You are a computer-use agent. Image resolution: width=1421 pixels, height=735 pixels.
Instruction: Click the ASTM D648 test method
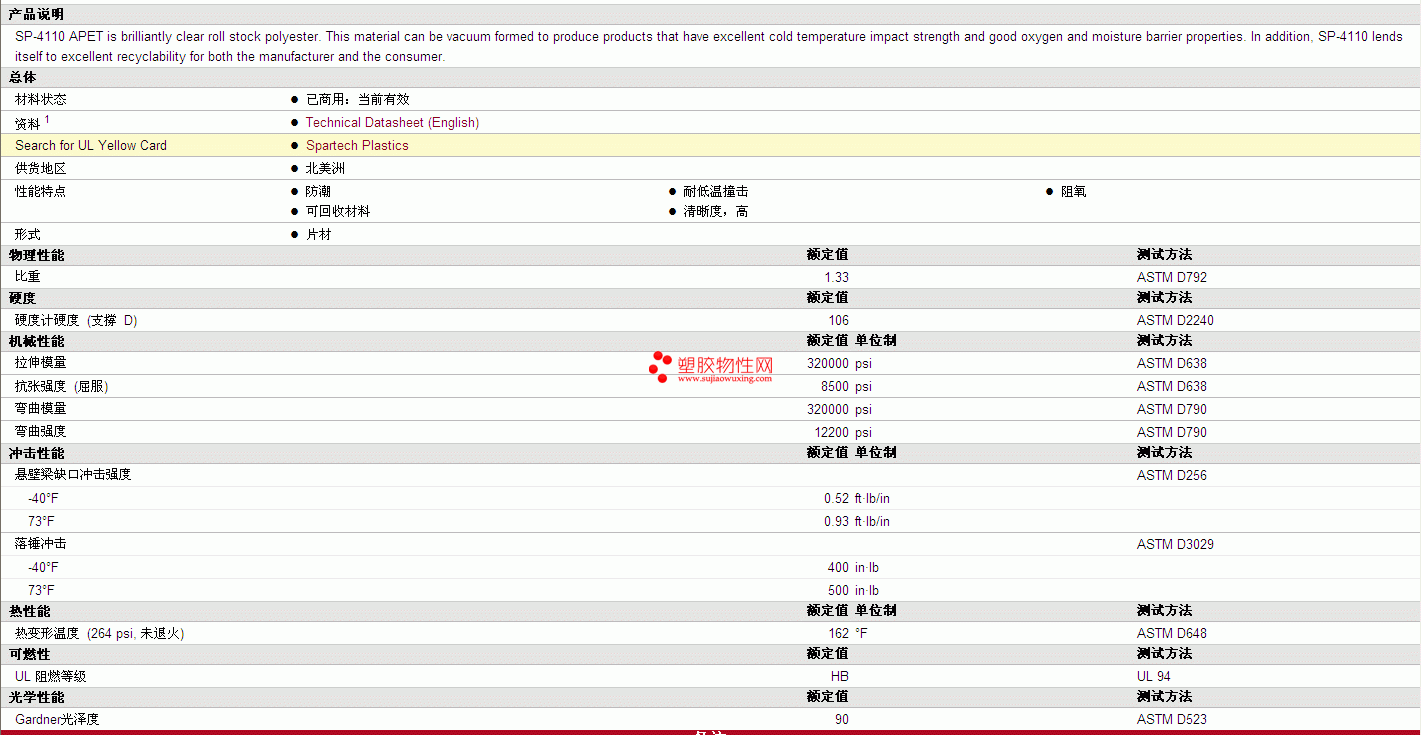point(1172,633)
